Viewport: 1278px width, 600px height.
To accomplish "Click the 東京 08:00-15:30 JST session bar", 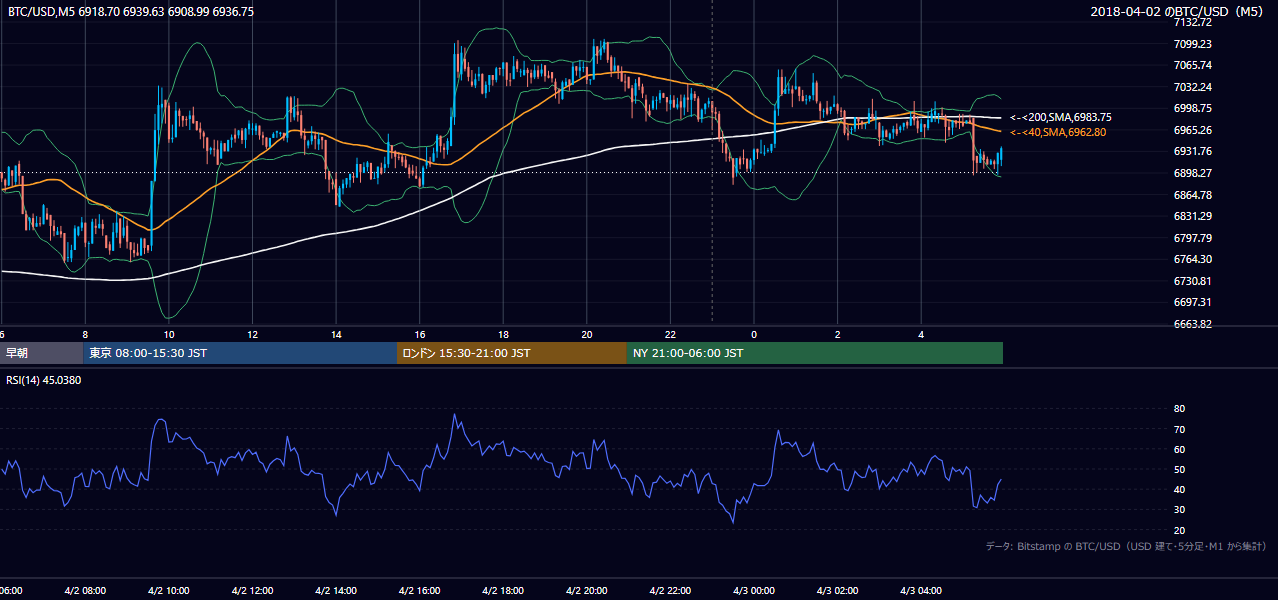I will (240, 353).
